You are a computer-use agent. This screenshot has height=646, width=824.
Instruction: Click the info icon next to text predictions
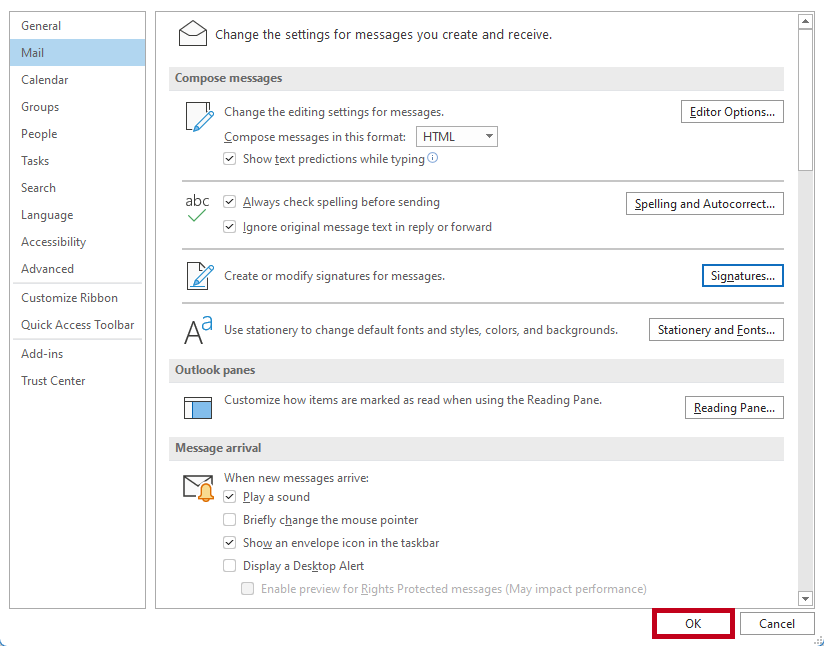pyautogui.click(x=432, y=158)
